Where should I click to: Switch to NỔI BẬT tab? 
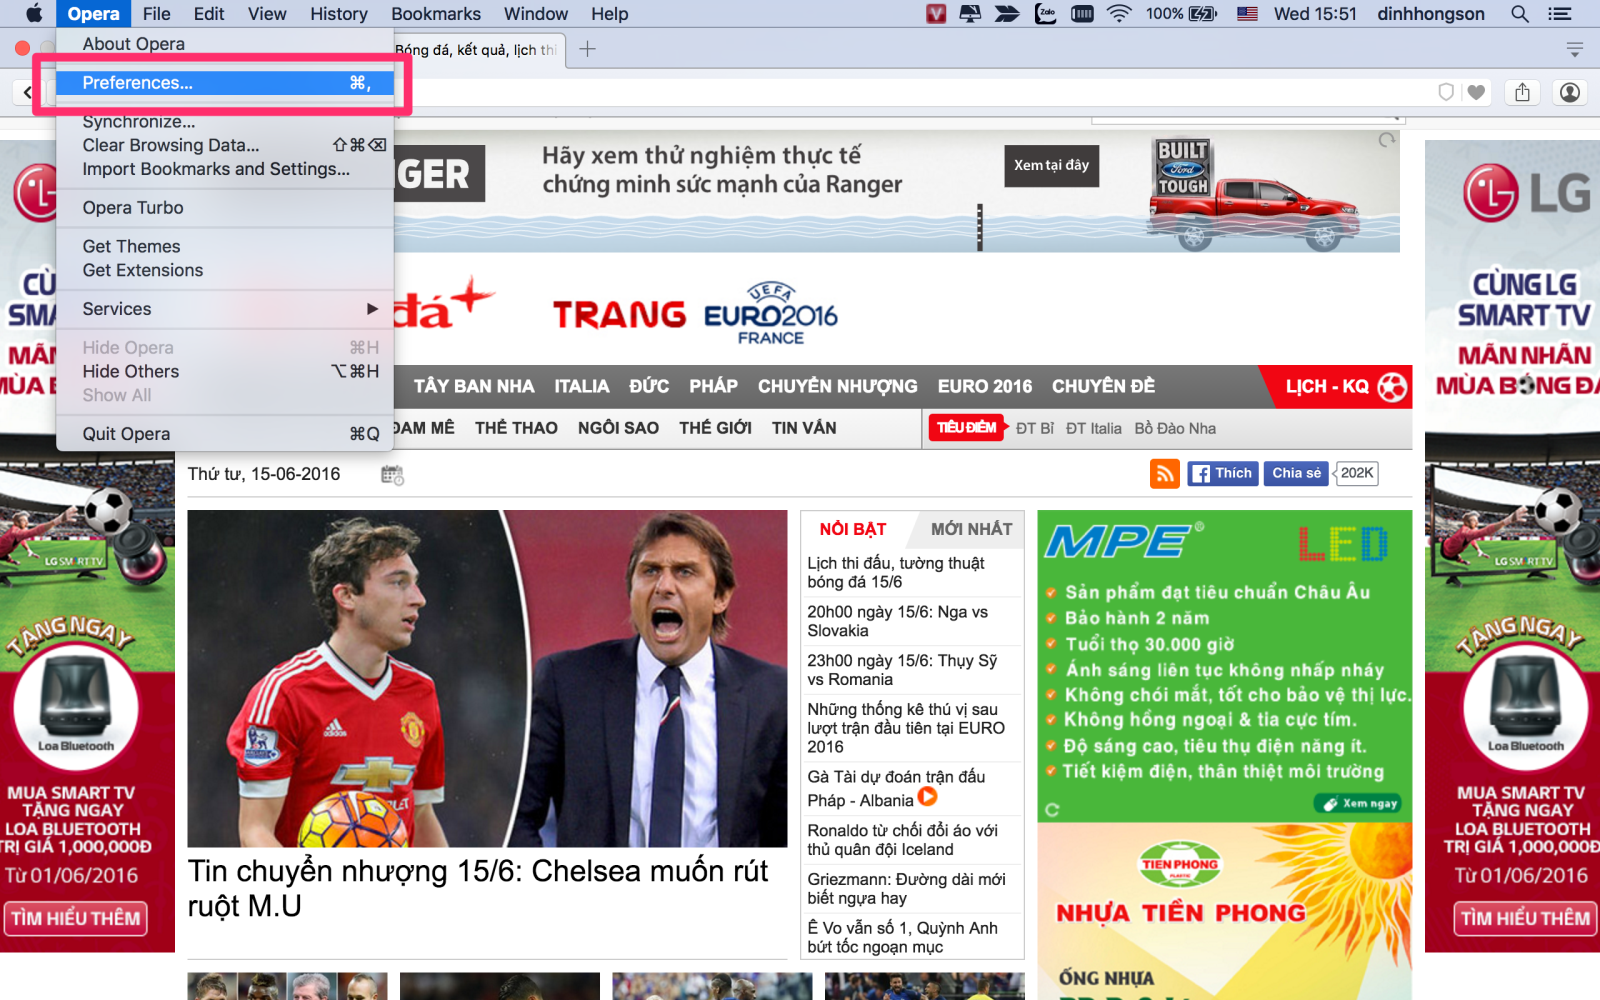click(853, 529)
